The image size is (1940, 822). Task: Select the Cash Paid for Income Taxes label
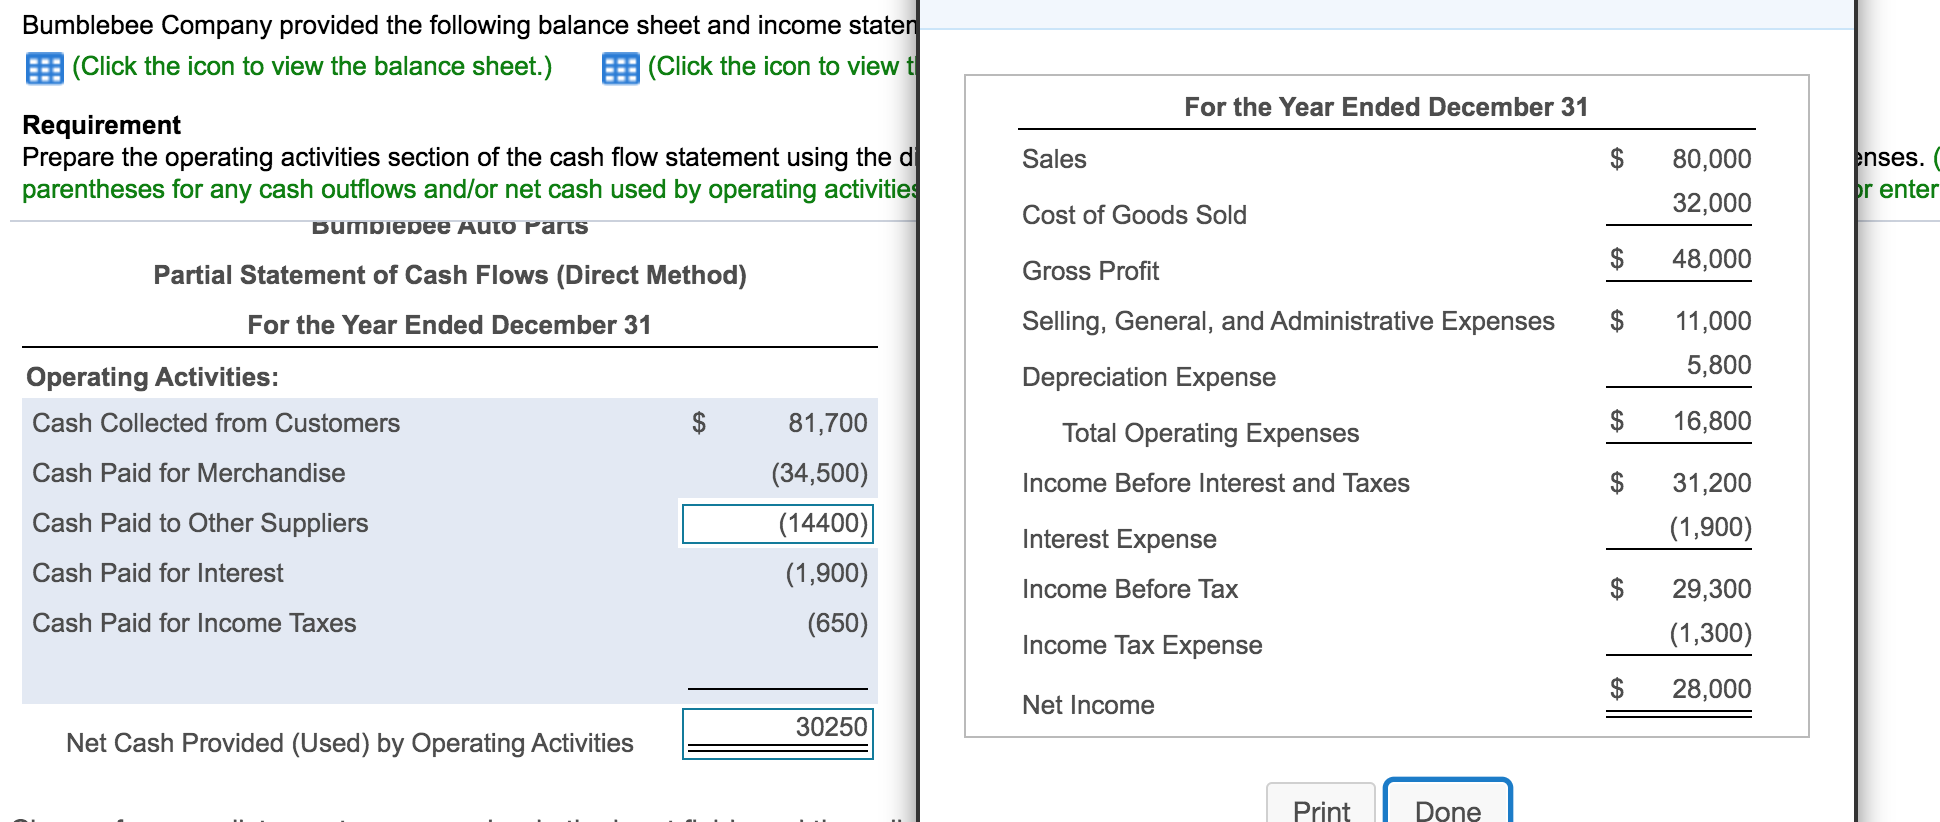pyautogui.click(x=194, y=623)
